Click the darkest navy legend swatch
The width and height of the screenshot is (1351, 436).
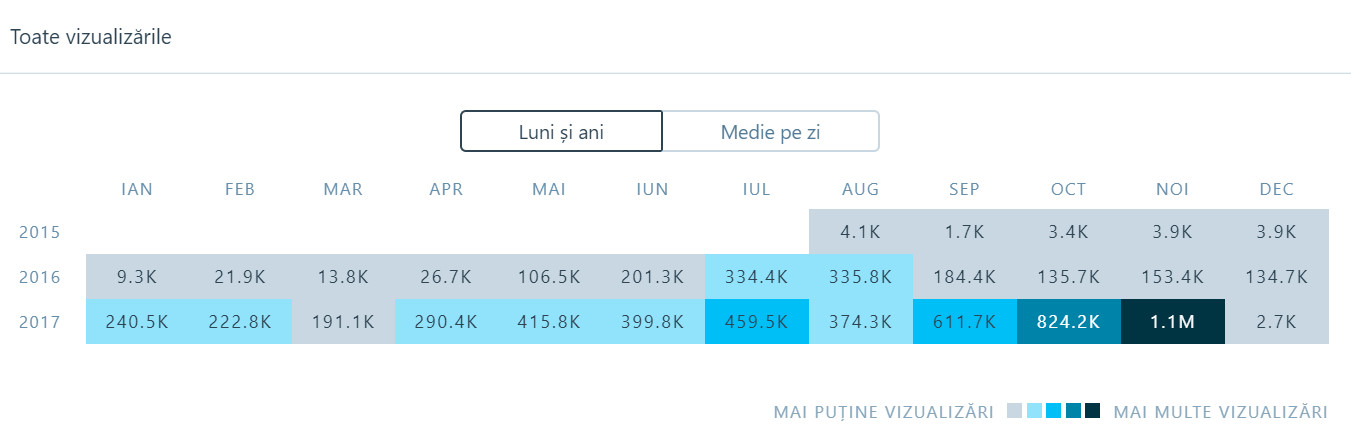1093,411
